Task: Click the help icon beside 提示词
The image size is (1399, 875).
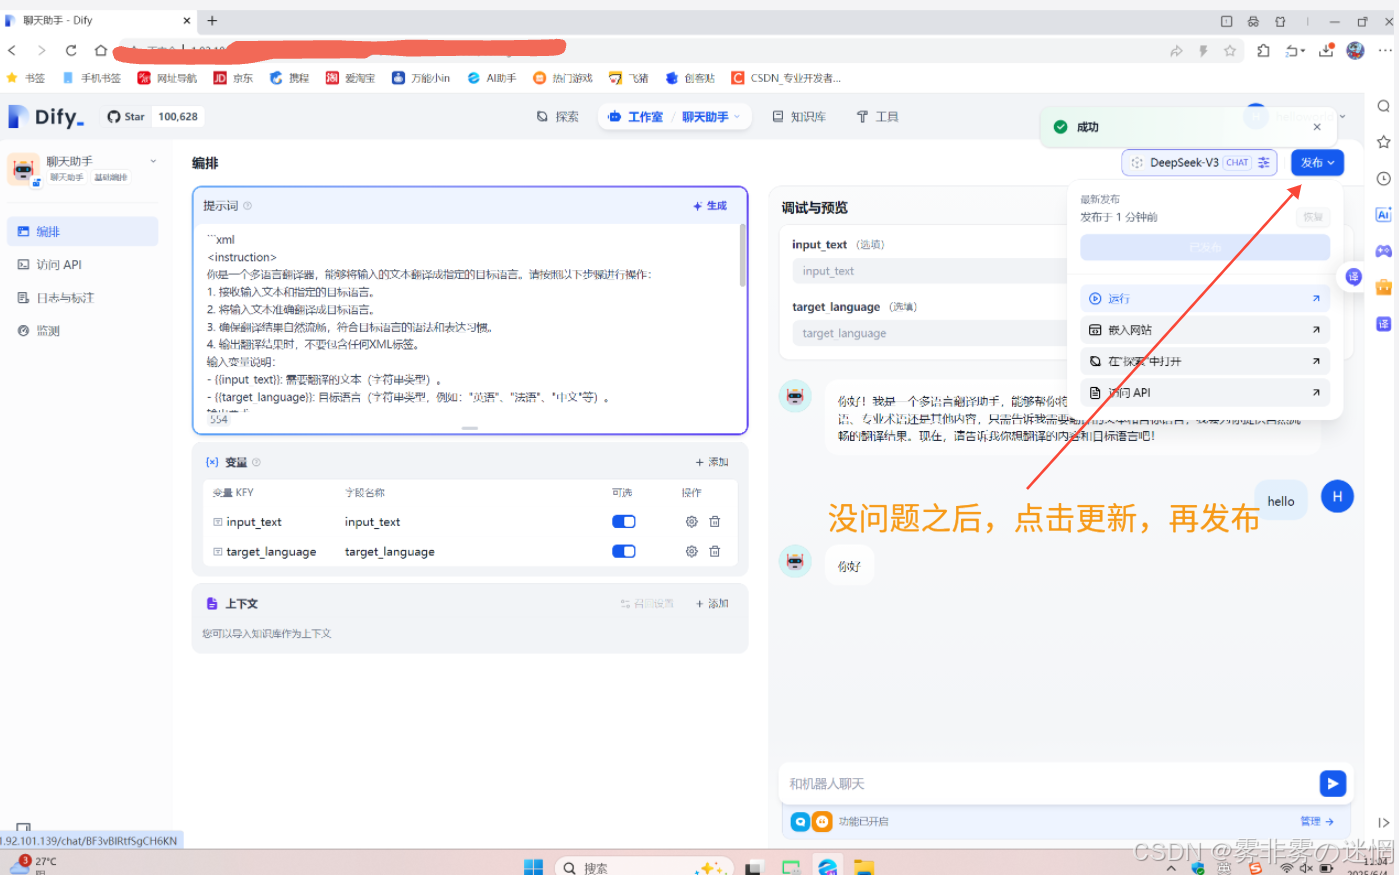Action: coord(248,206)
